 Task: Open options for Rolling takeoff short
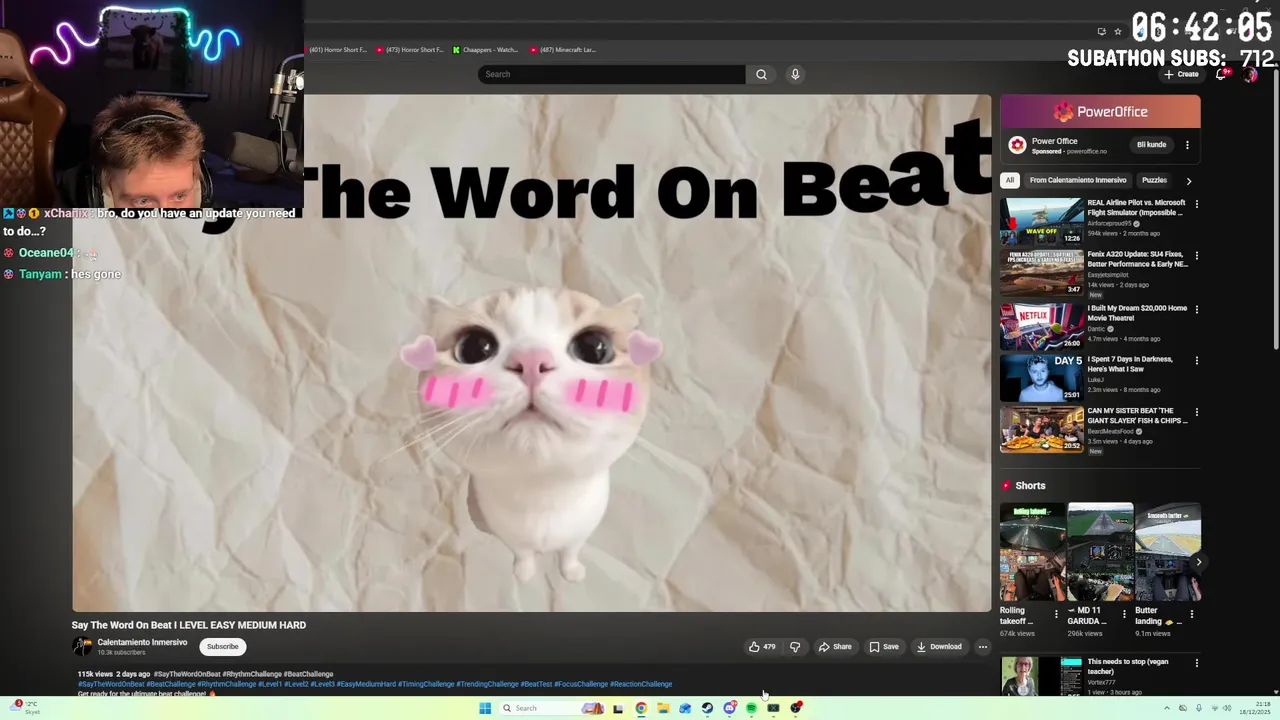pyautogui.click(x=1056, y=614)
